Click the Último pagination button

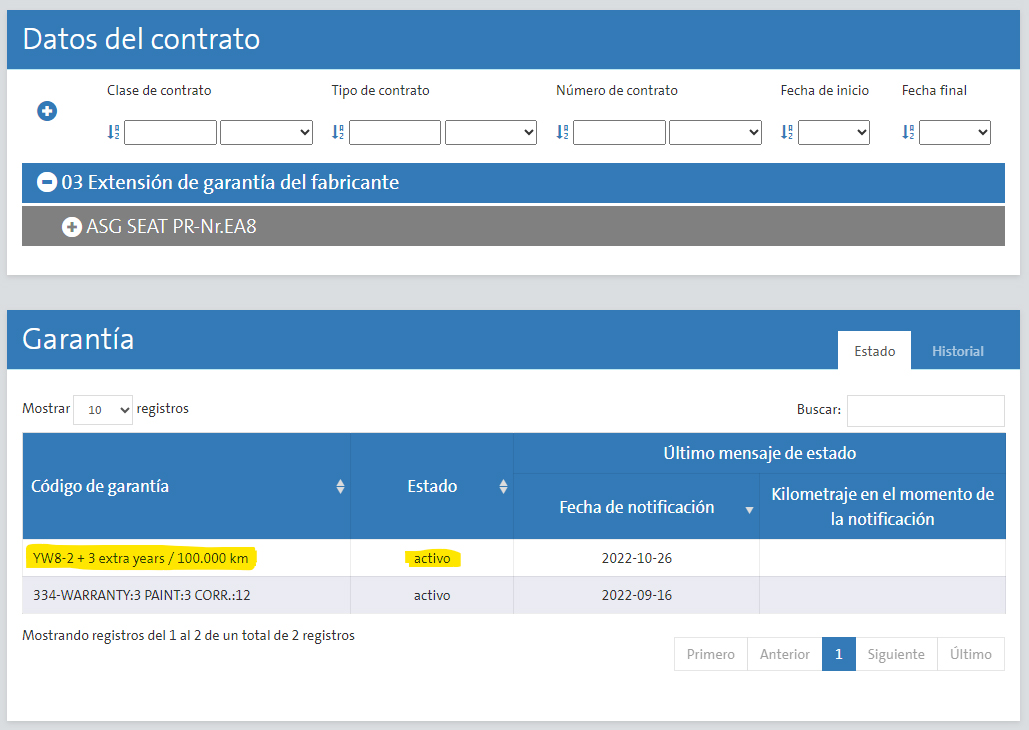[x=970, y=654]
